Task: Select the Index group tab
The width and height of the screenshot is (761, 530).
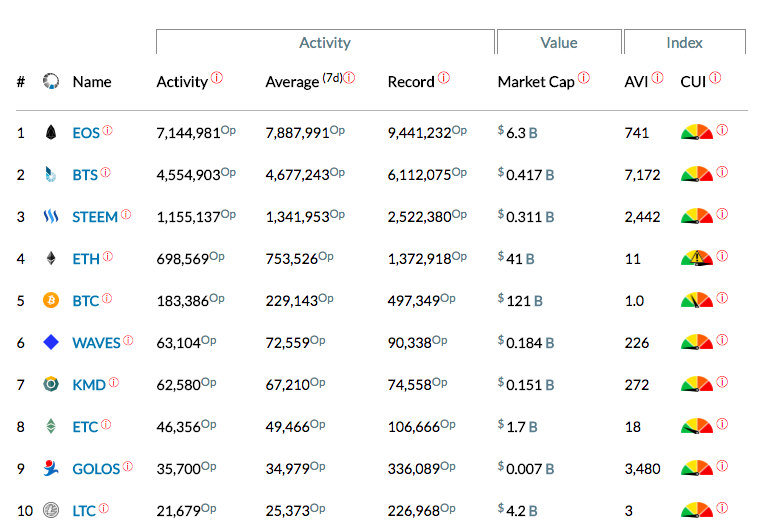Action: coord(684,43)
